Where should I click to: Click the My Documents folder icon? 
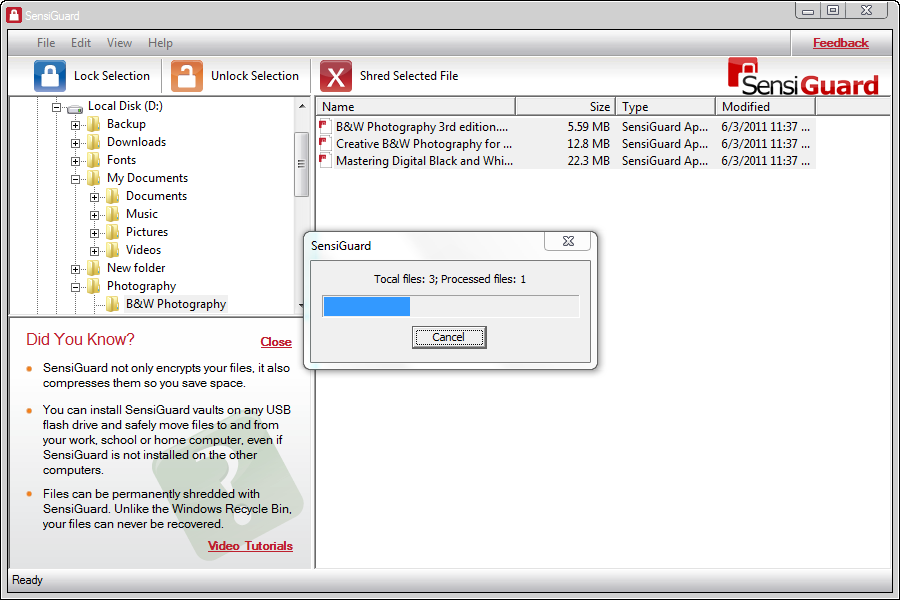tap(94, 178)
